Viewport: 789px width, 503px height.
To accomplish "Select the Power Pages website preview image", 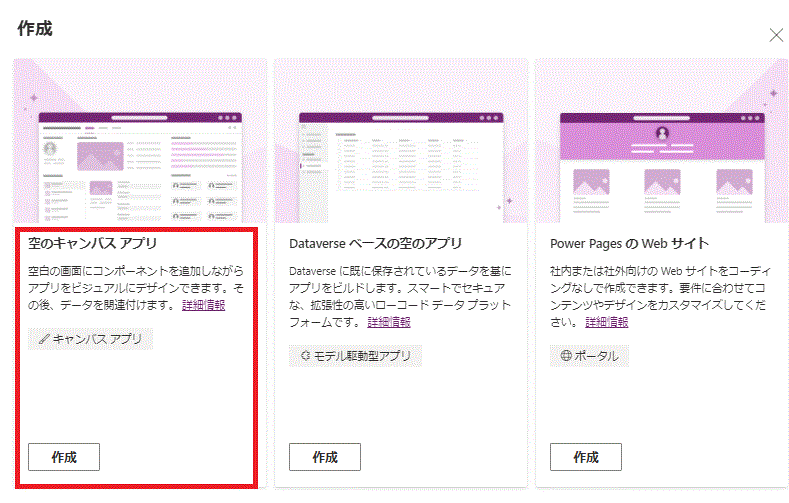I will point(661,165).
